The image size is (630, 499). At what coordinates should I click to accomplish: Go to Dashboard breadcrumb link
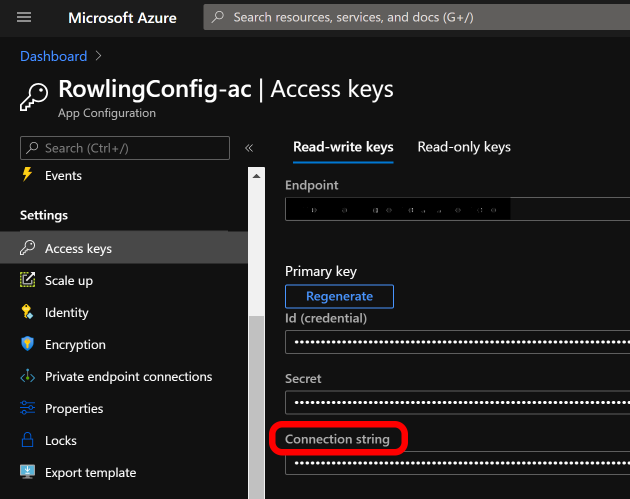[53, 56]
